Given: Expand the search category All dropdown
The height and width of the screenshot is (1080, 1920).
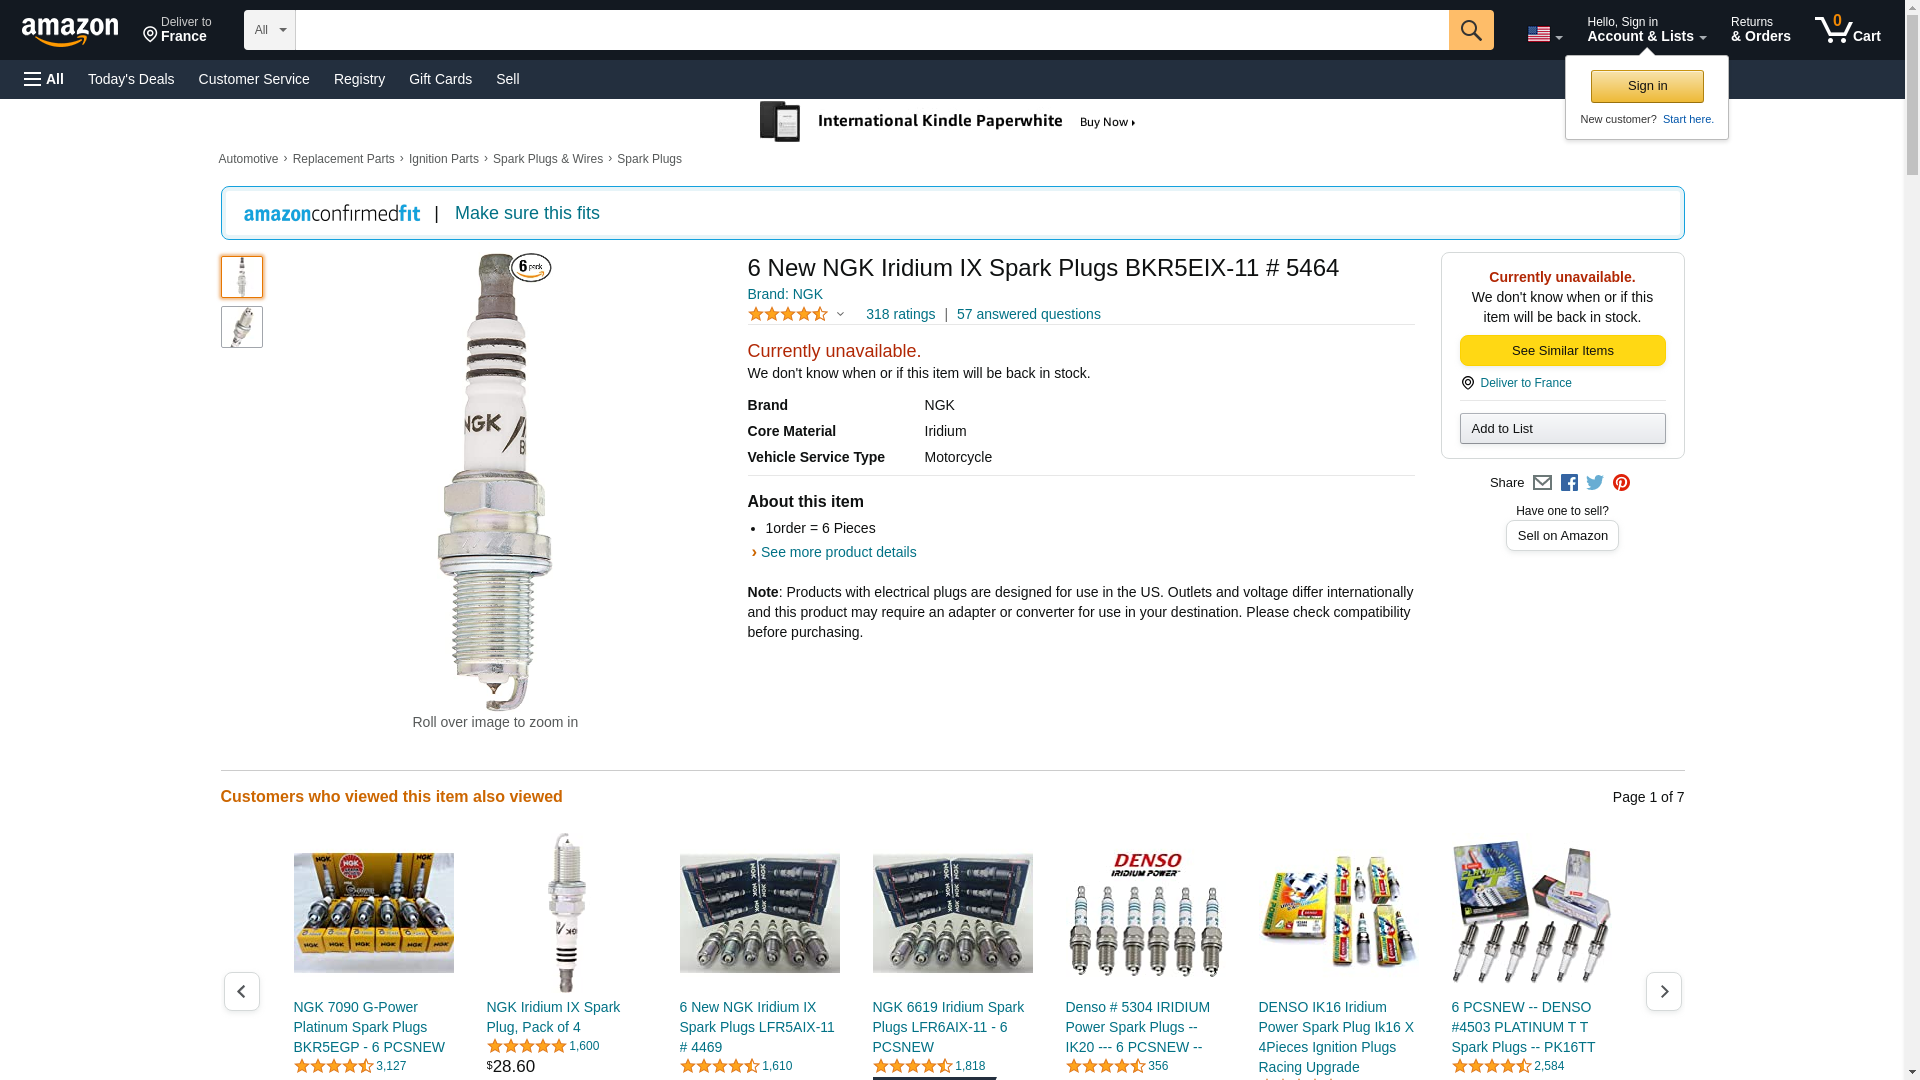Looking at the screenshot, I should click(269, 30).
